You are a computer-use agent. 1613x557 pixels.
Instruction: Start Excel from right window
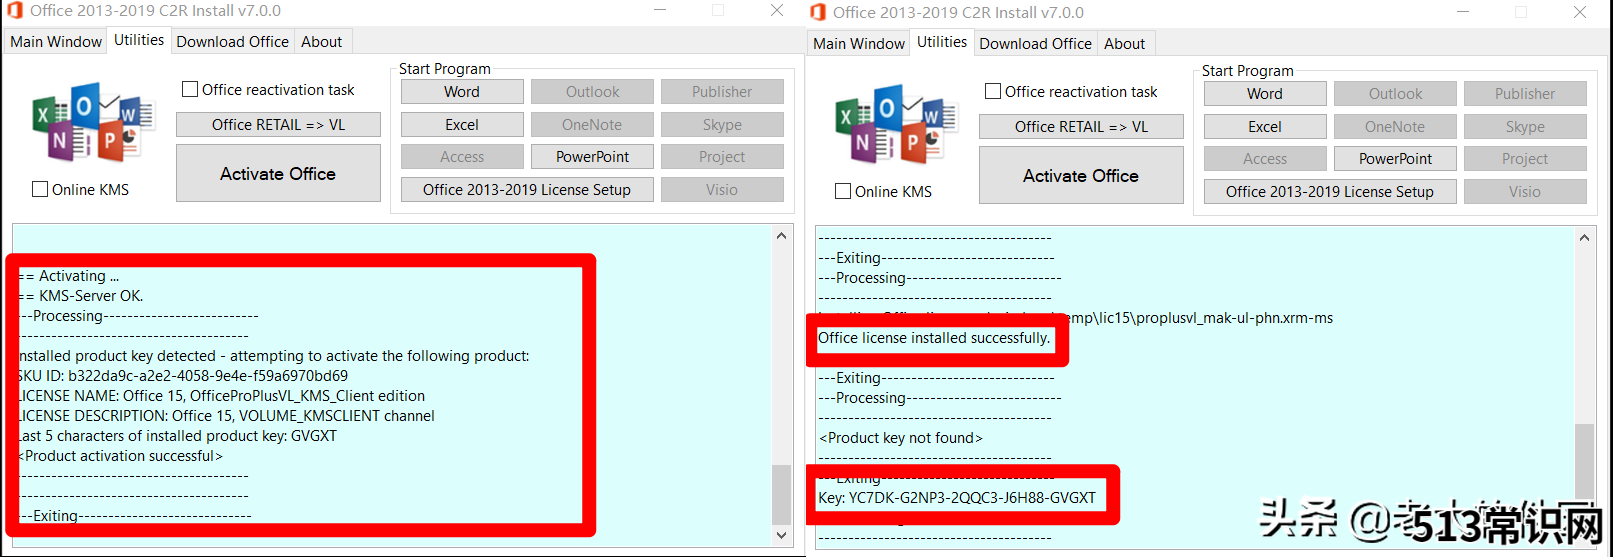[x=1265, y=127]
